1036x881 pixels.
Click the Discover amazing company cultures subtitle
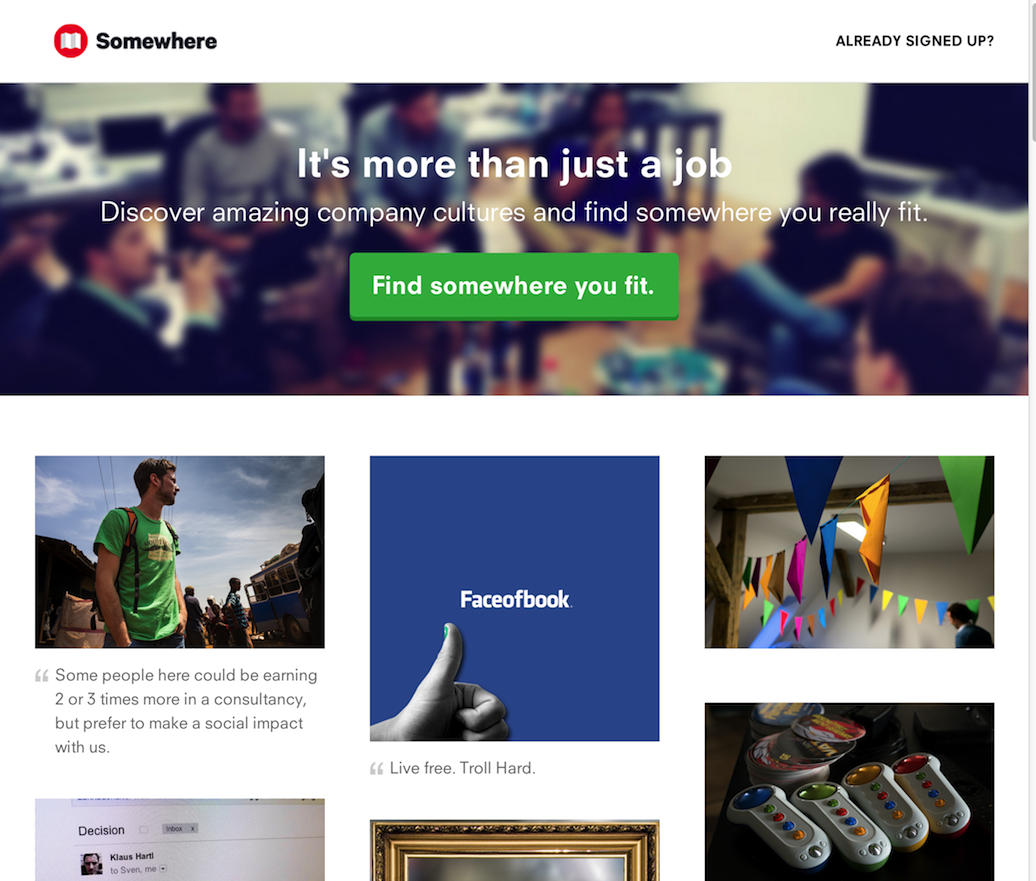click(x=514, y=213)
